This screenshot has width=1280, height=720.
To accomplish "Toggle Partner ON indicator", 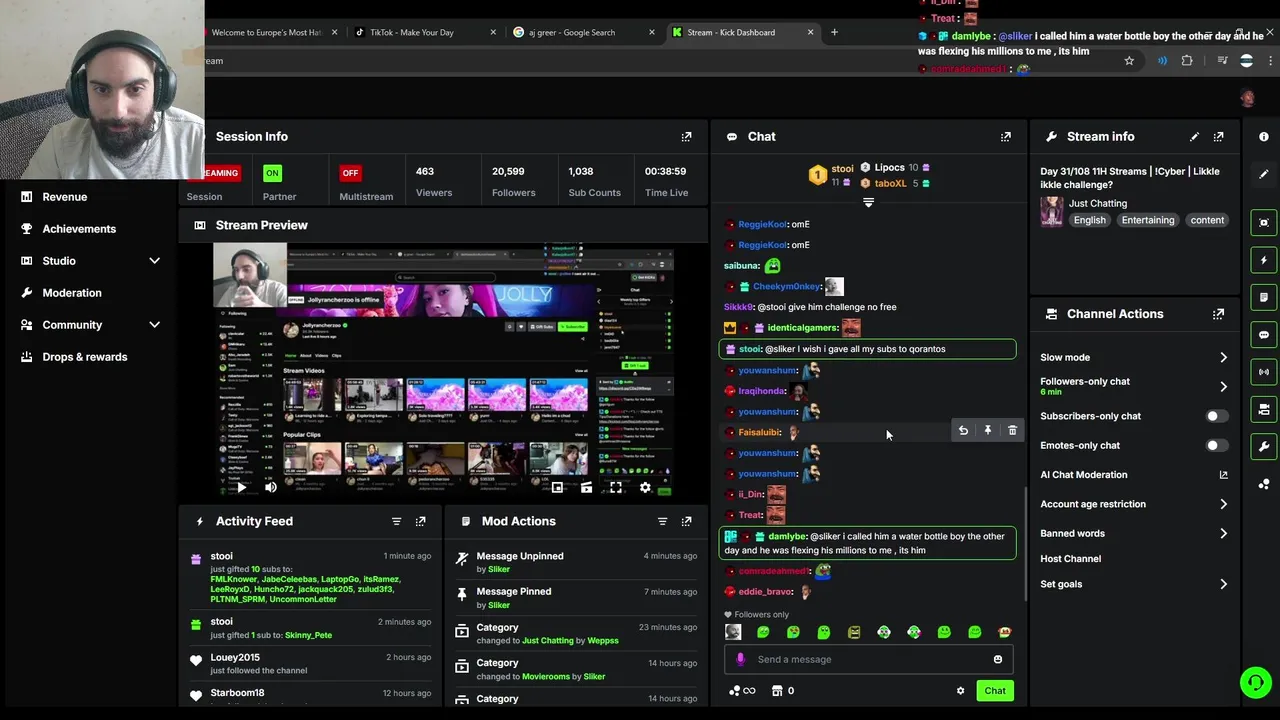I will click(272, 173).
